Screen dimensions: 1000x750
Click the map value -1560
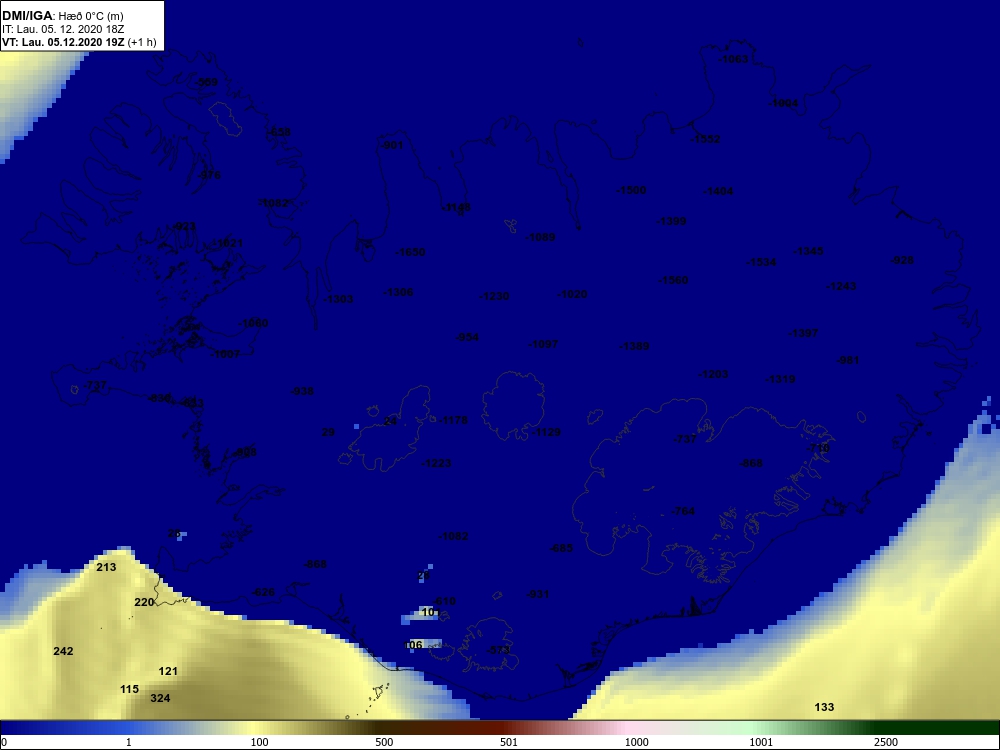[x=673, y=280]
